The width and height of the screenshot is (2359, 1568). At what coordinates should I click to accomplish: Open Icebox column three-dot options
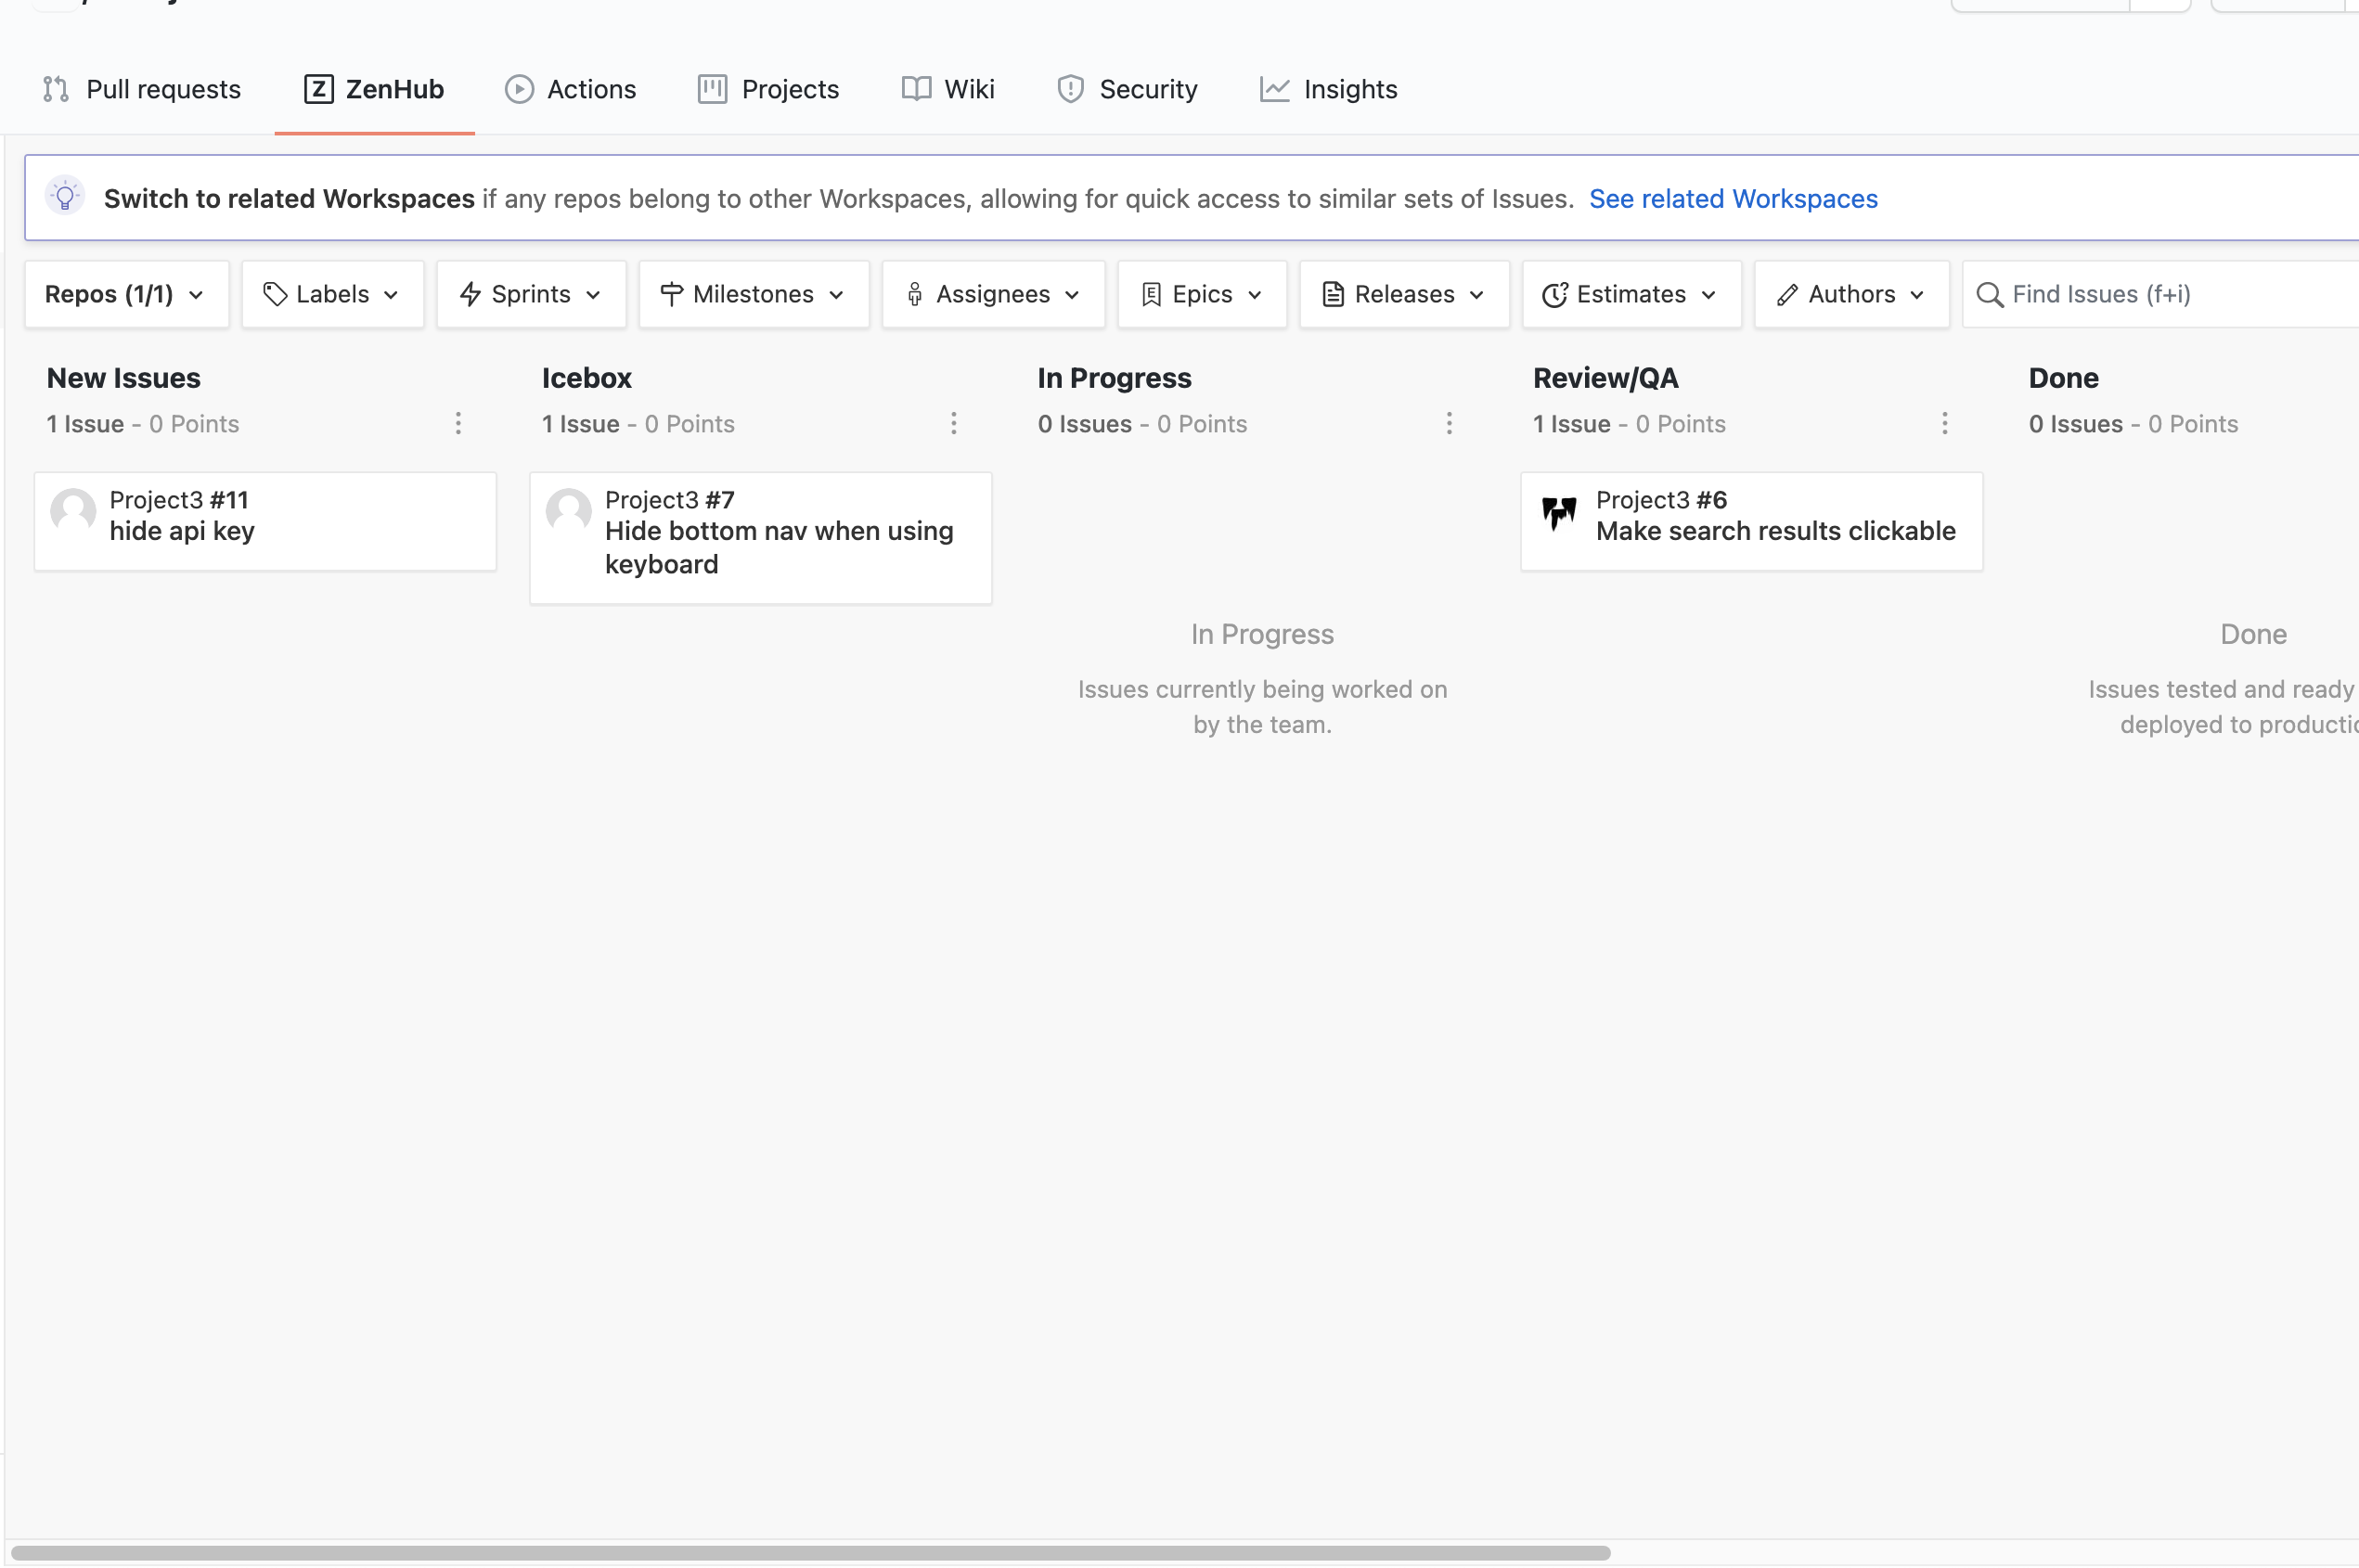click(x=954, y=424)
